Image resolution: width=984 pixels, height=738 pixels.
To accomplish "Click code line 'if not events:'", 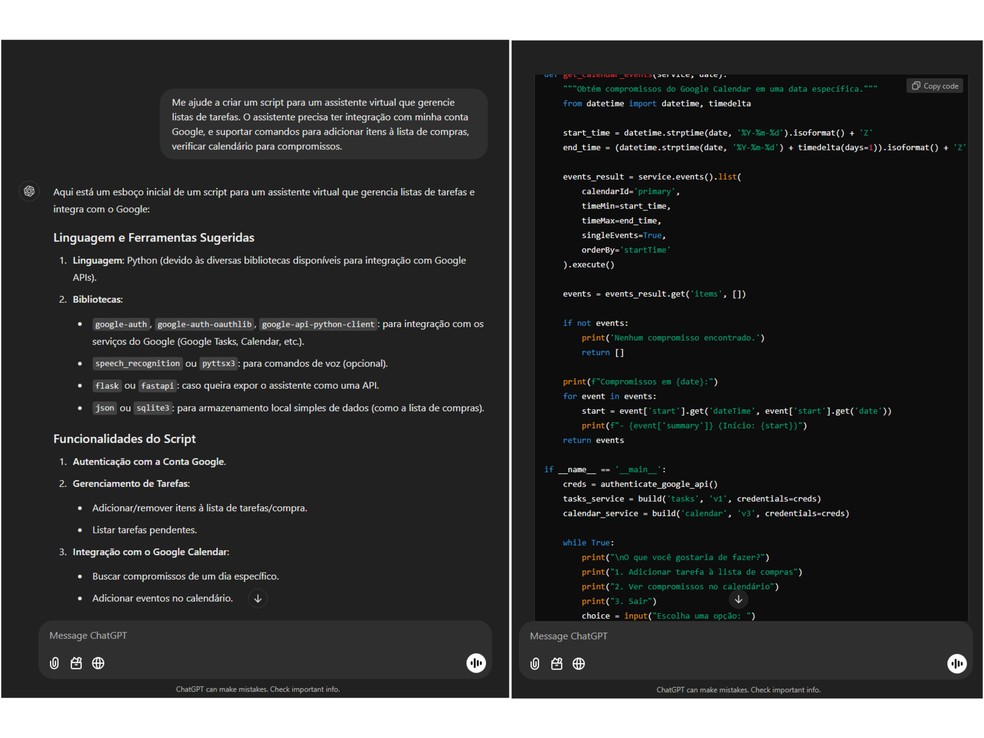I will pyautogui.click(x=595, y=323).
